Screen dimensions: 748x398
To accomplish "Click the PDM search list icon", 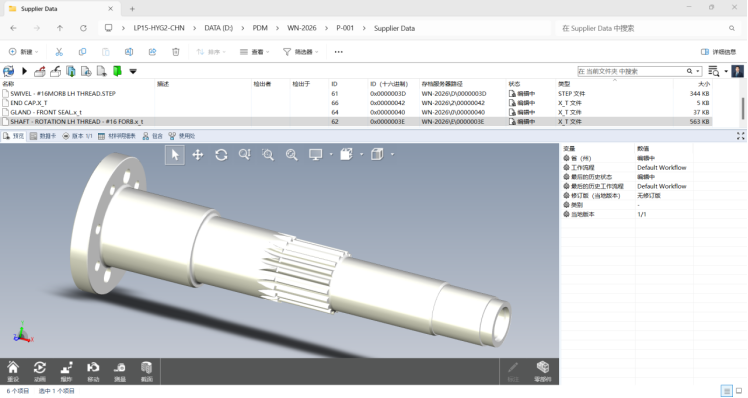I will (713, 71).
